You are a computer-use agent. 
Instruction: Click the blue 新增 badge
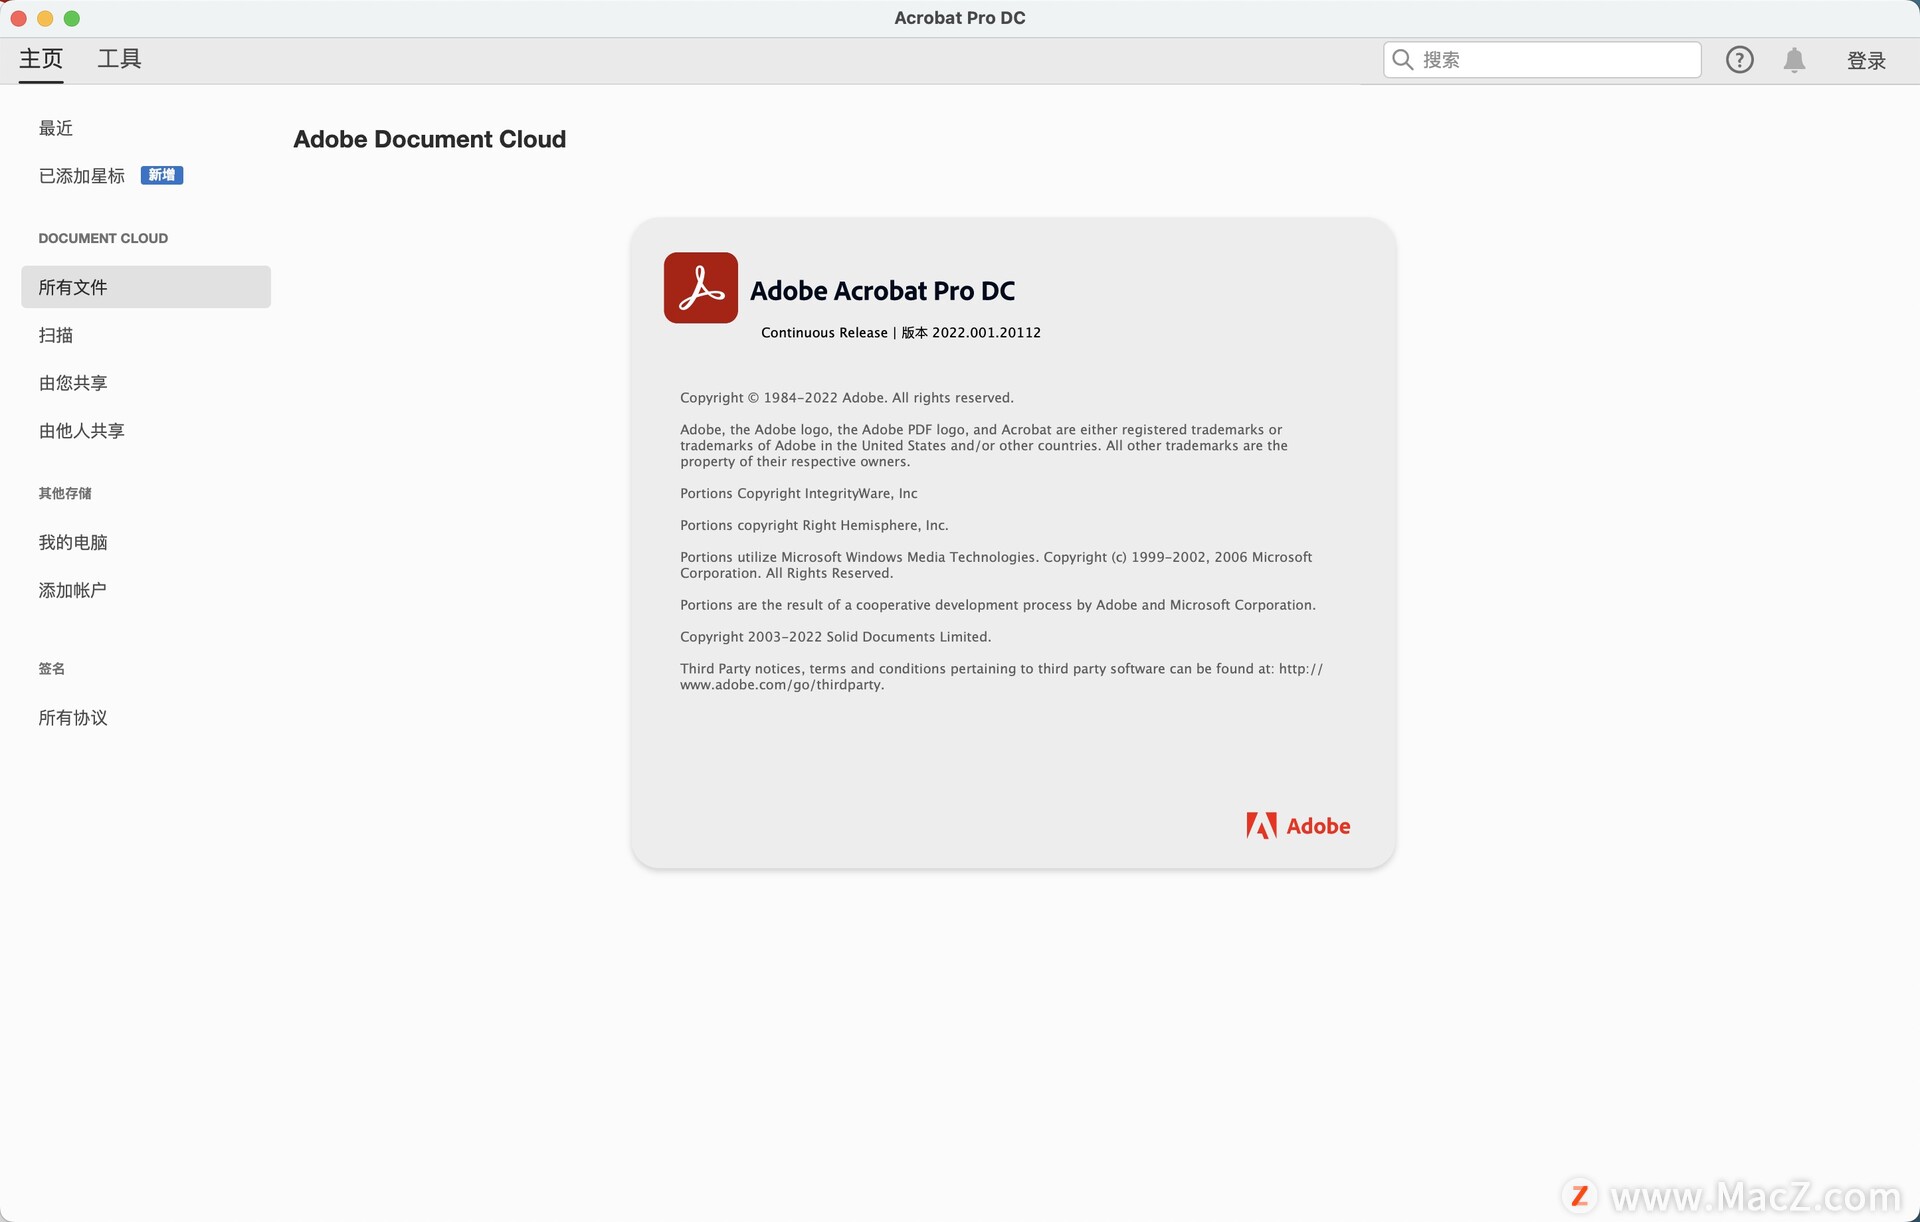tap(162, 175)
